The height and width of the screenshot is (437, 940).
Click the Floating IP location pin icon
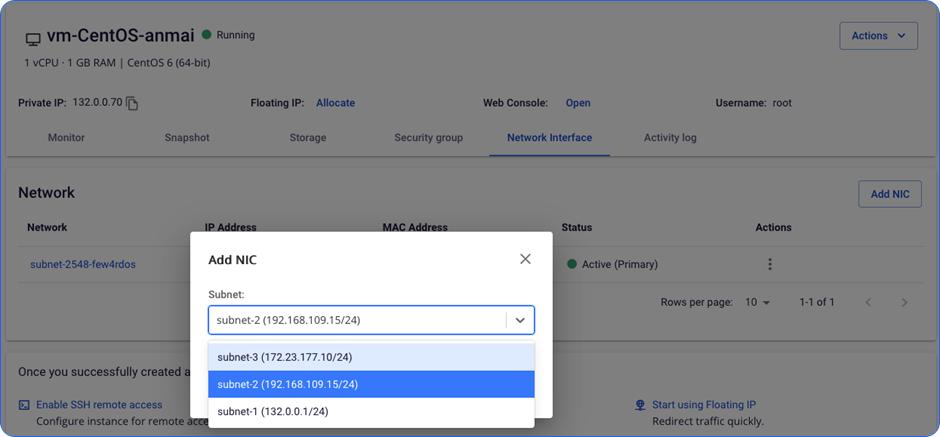point(640,405)
